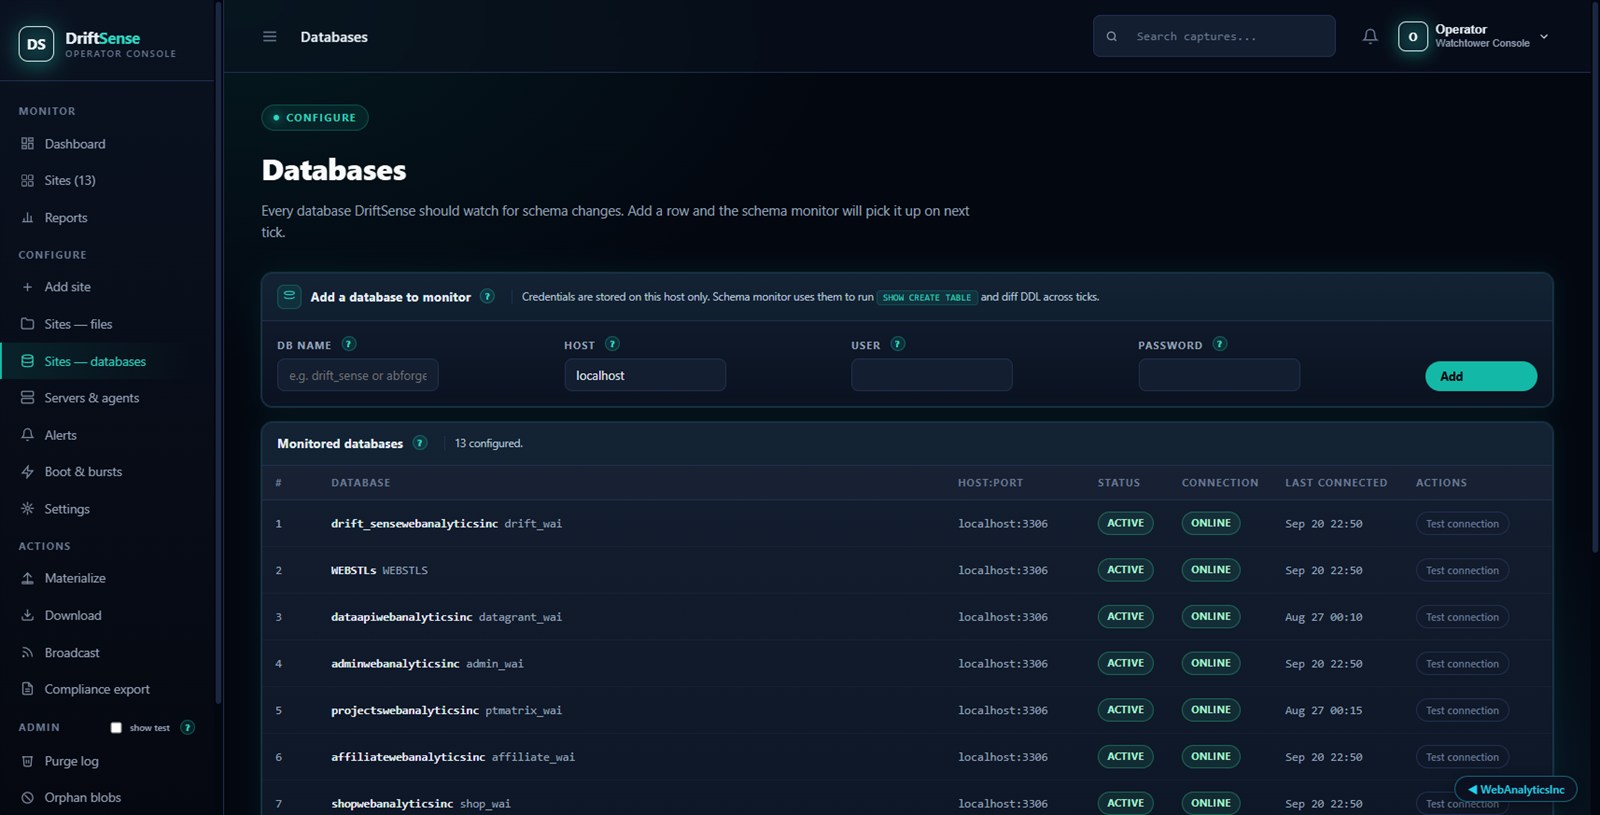Click the DriftSense DS logo icon

[x=36, y=44]
